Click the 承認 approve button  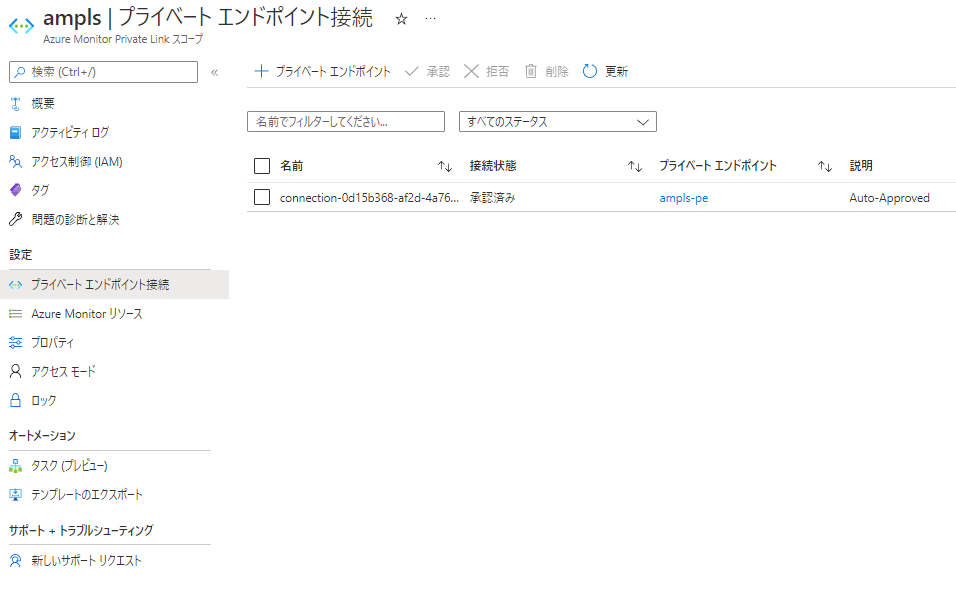click(427, 71)
